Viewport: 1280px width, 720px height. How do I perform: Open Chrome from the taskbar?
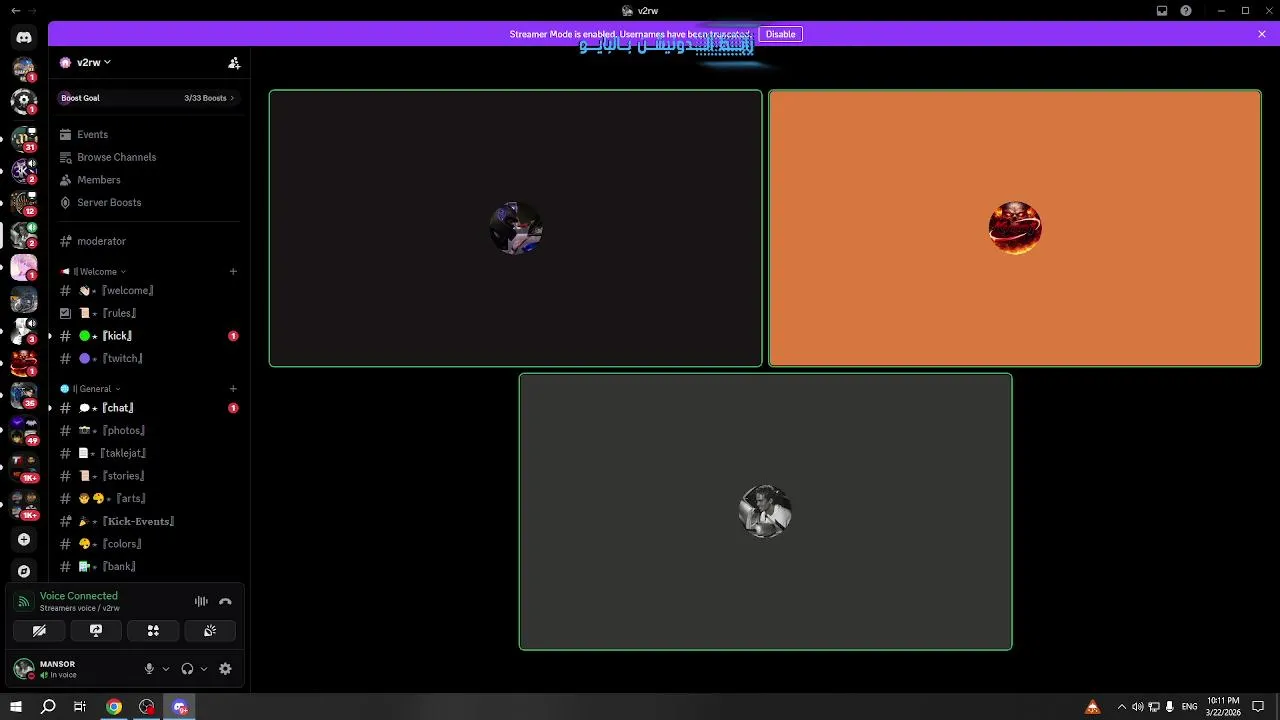(x=114, y=707)
